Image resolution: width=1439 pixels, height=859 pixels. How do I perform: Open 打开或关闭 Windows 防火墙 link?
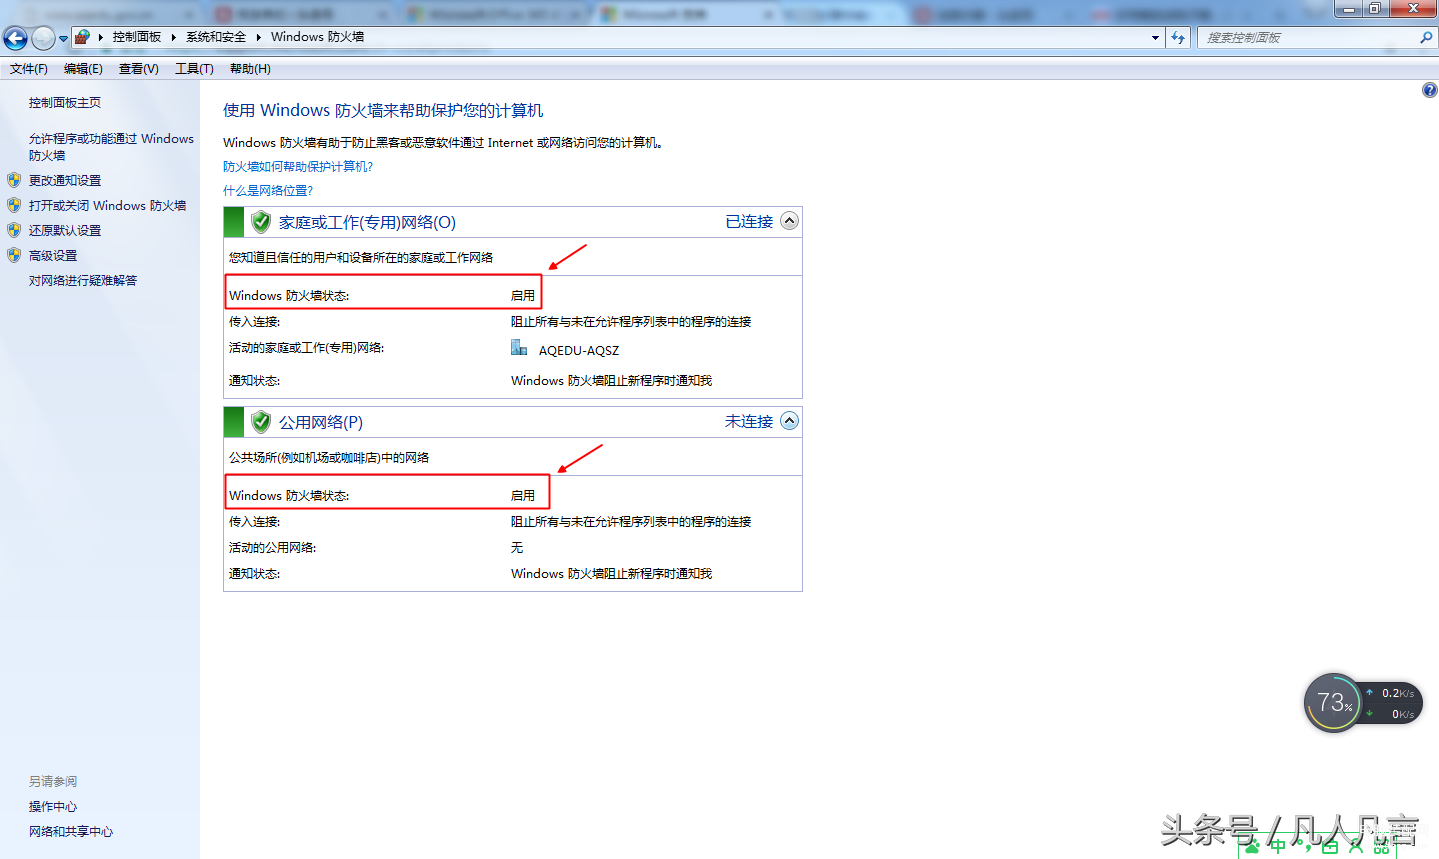[x=107, y=206]
